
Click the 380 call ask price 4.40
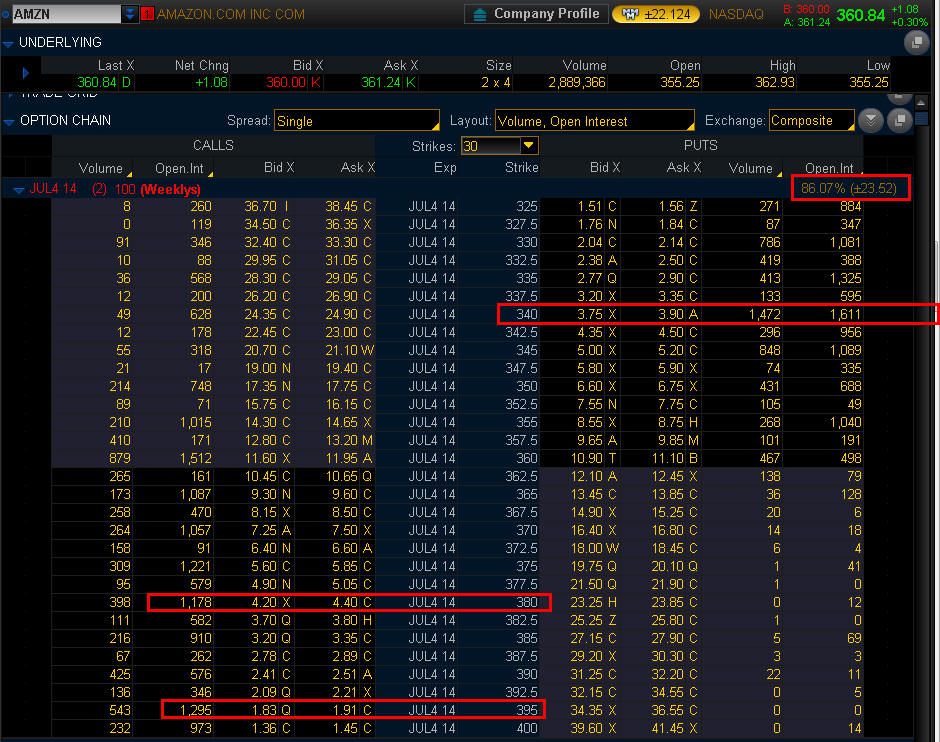[x=342, y=602]
